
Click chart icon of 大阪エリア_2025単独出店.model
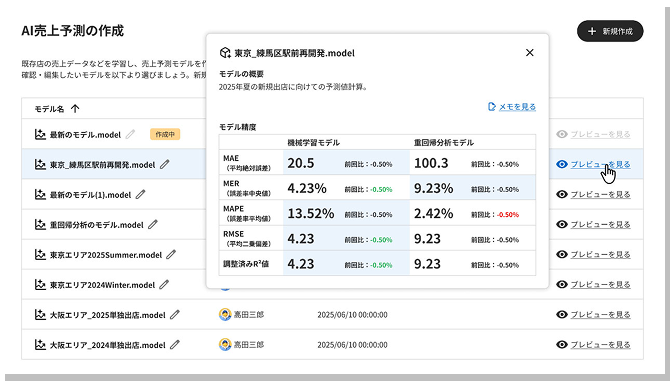(40, 315)
